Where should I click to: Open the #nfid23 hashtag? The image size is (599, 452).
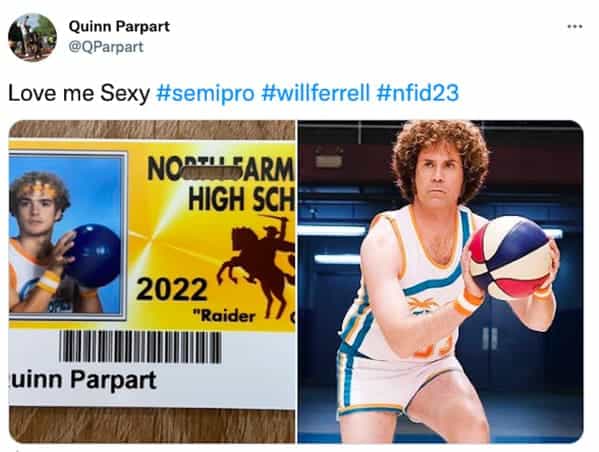418,93
